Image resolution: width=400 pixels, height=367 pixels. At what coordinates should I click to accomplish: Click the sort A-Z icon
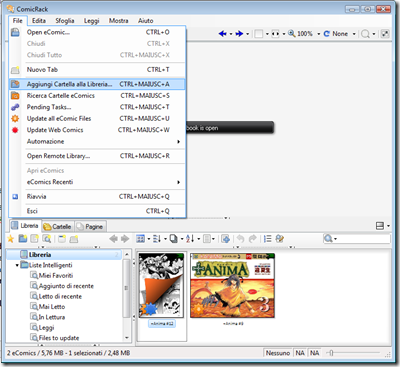(x=190, y=239)
